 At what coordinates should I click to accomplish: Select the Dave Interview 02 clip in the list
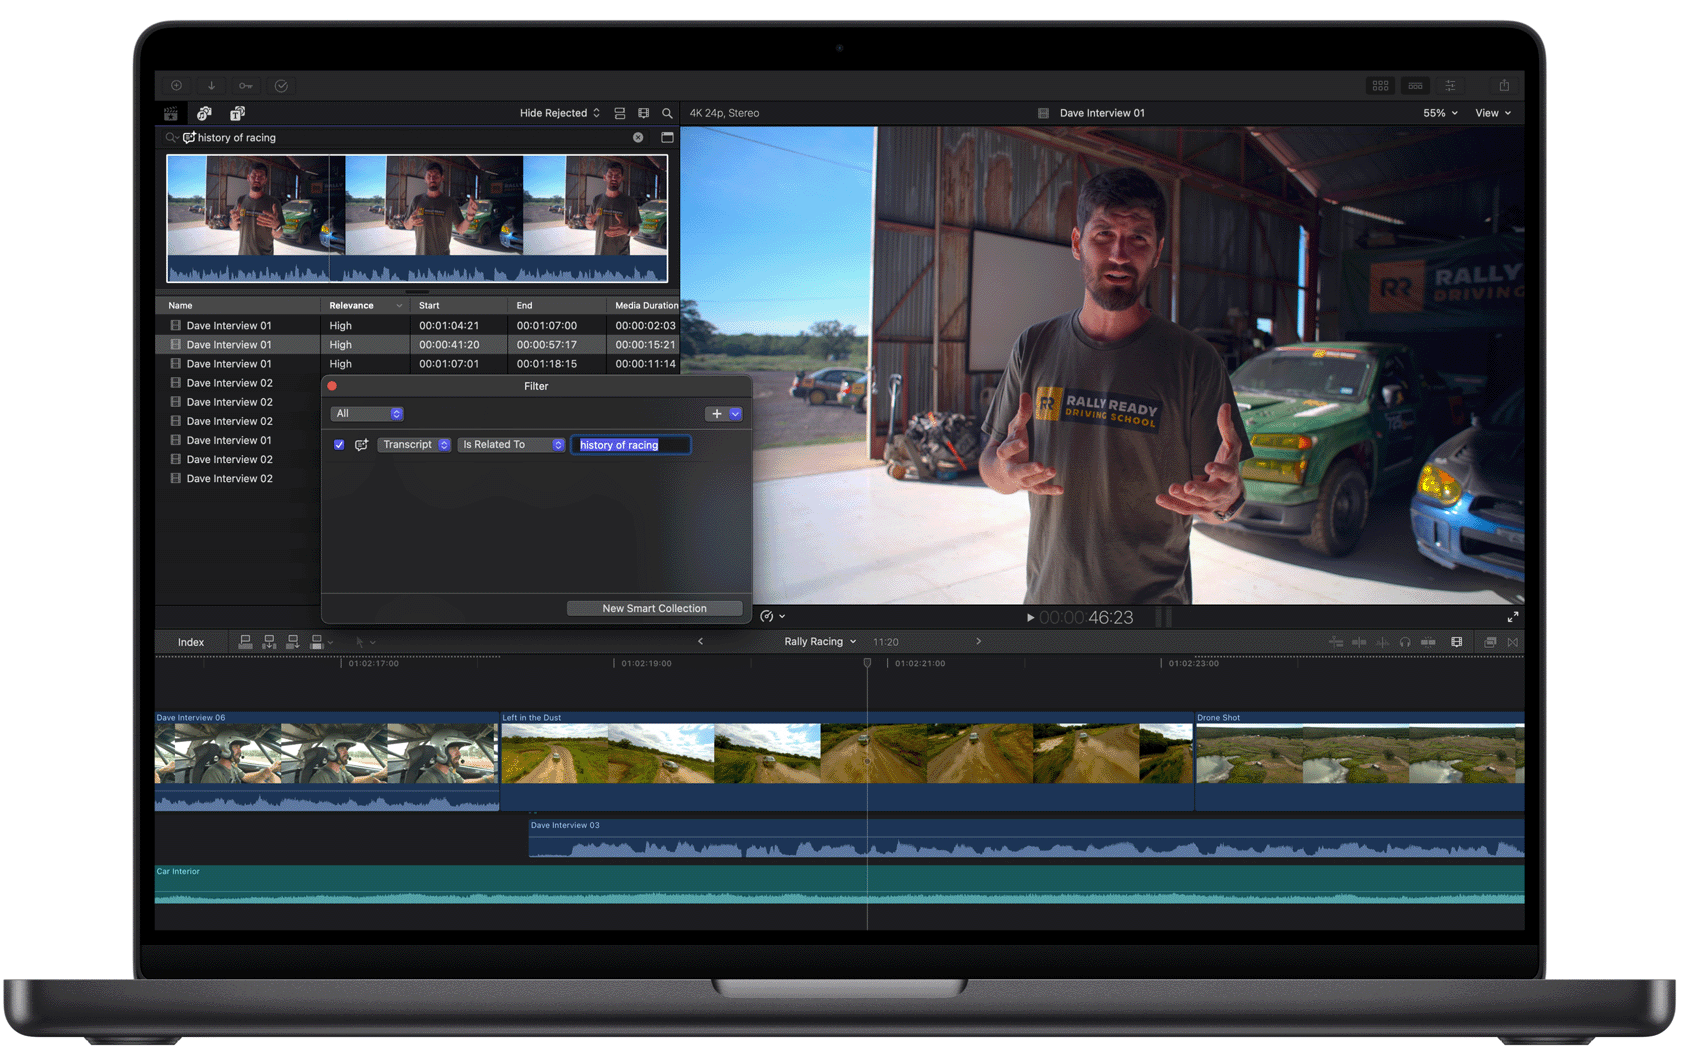click(229, 382)
